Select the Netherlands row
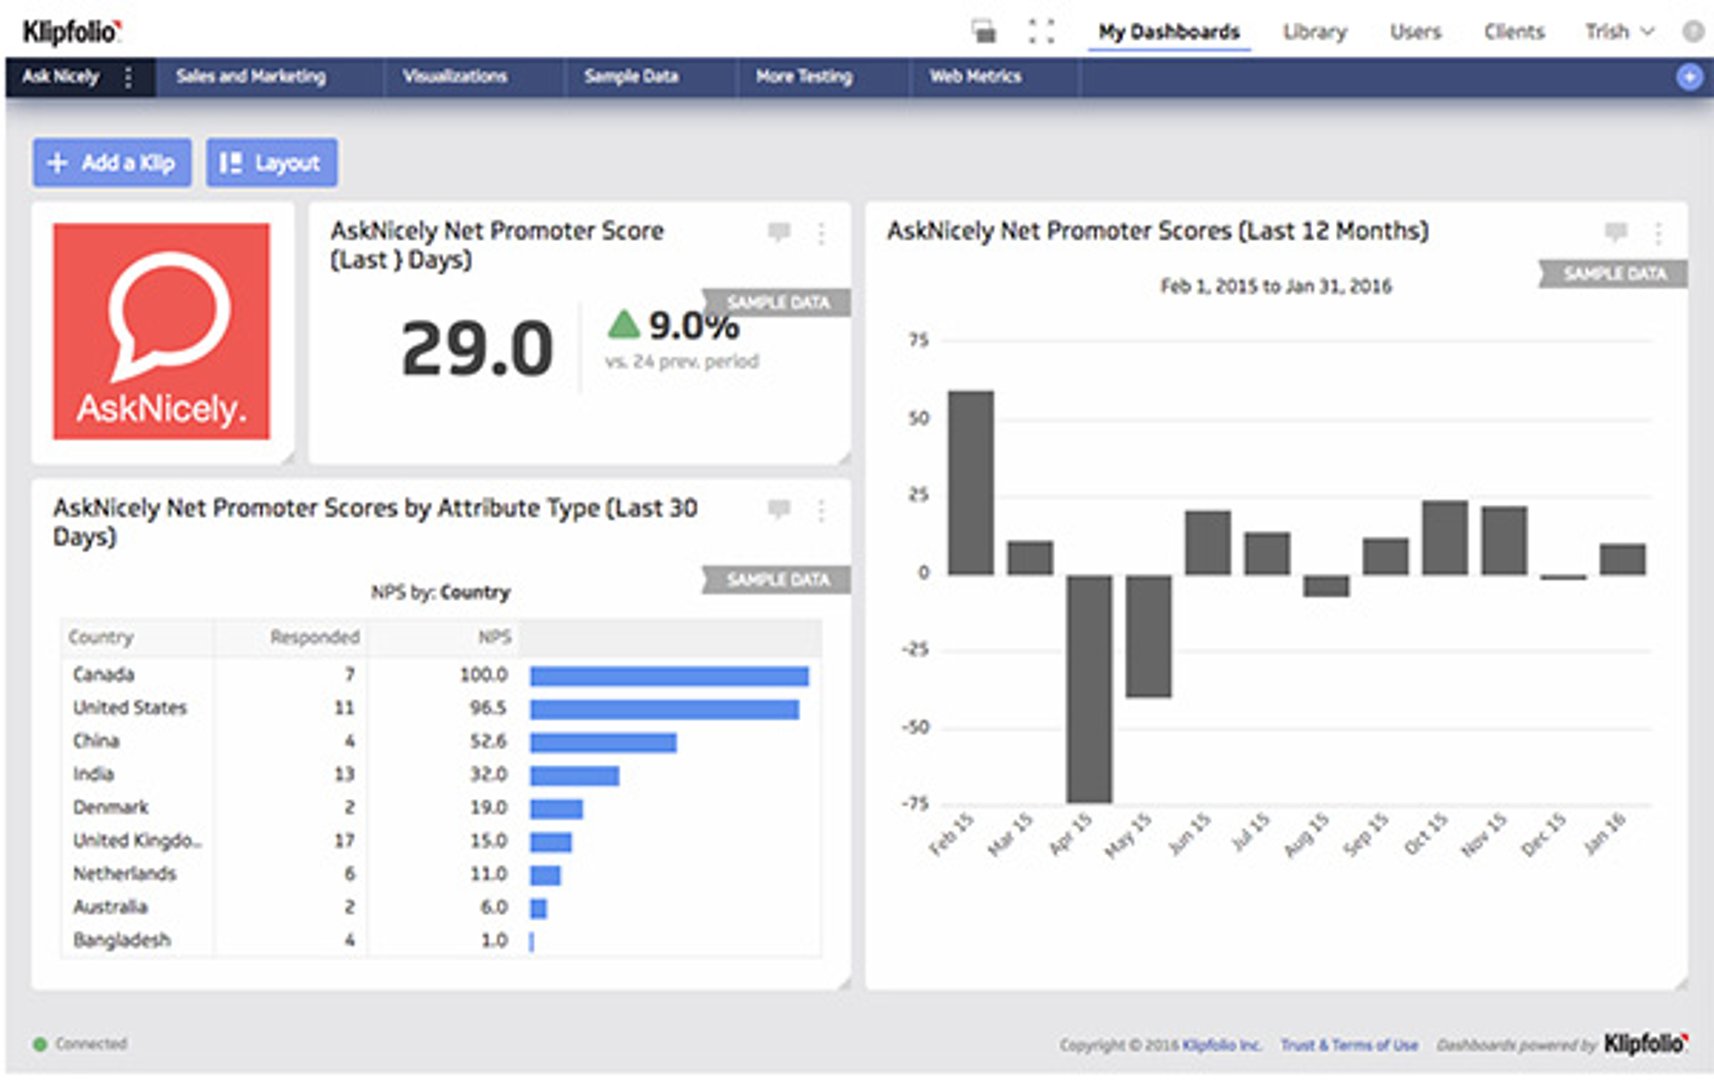1714x1080 pixels. (441, 874)
